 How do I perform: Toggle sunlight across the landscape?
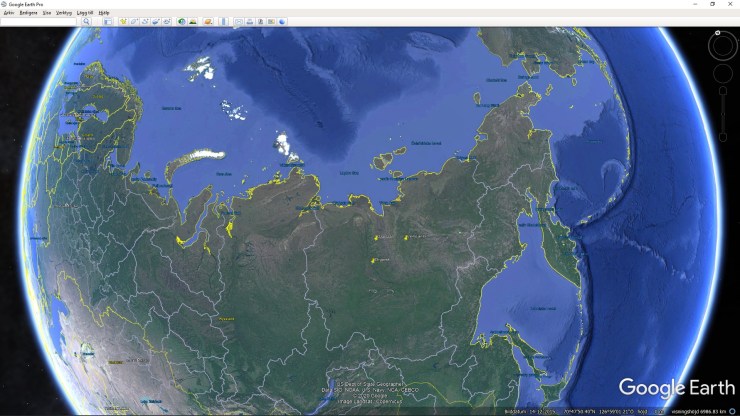(x=194, y=21)
